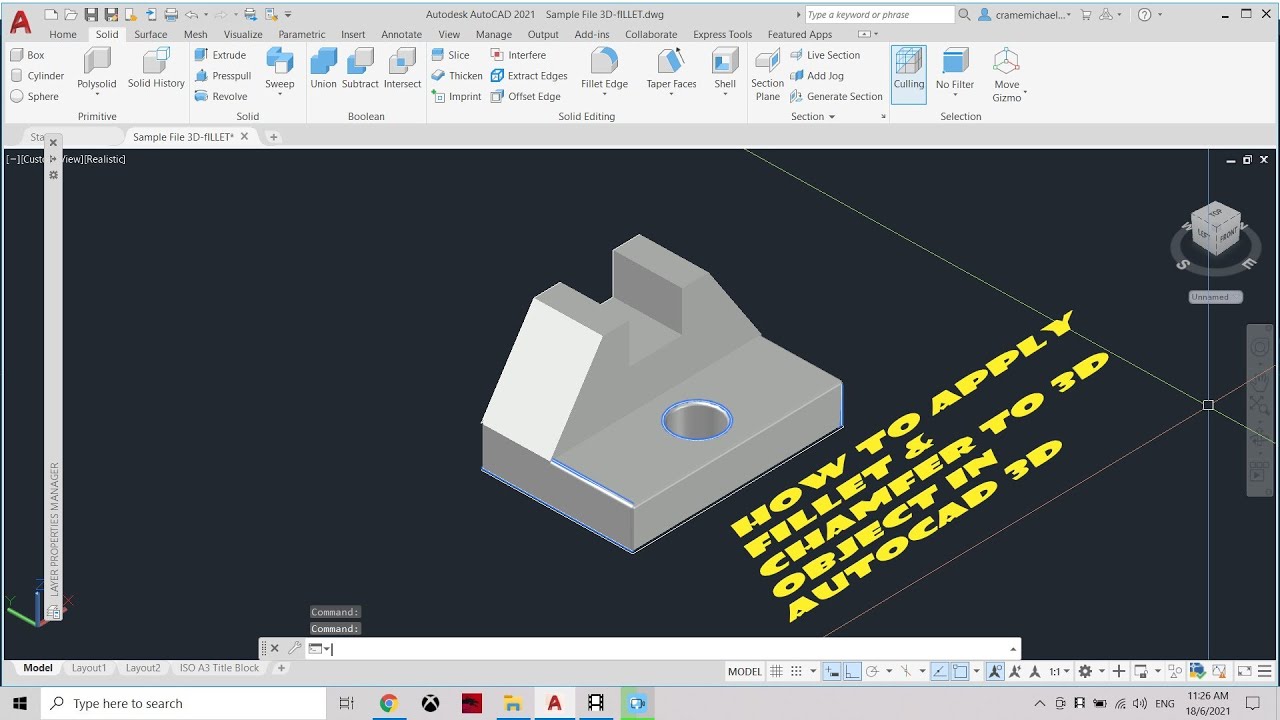Close Sample File 3D-fILLET drawing tab
The image size is (1280, 720).
coord(244,136)
